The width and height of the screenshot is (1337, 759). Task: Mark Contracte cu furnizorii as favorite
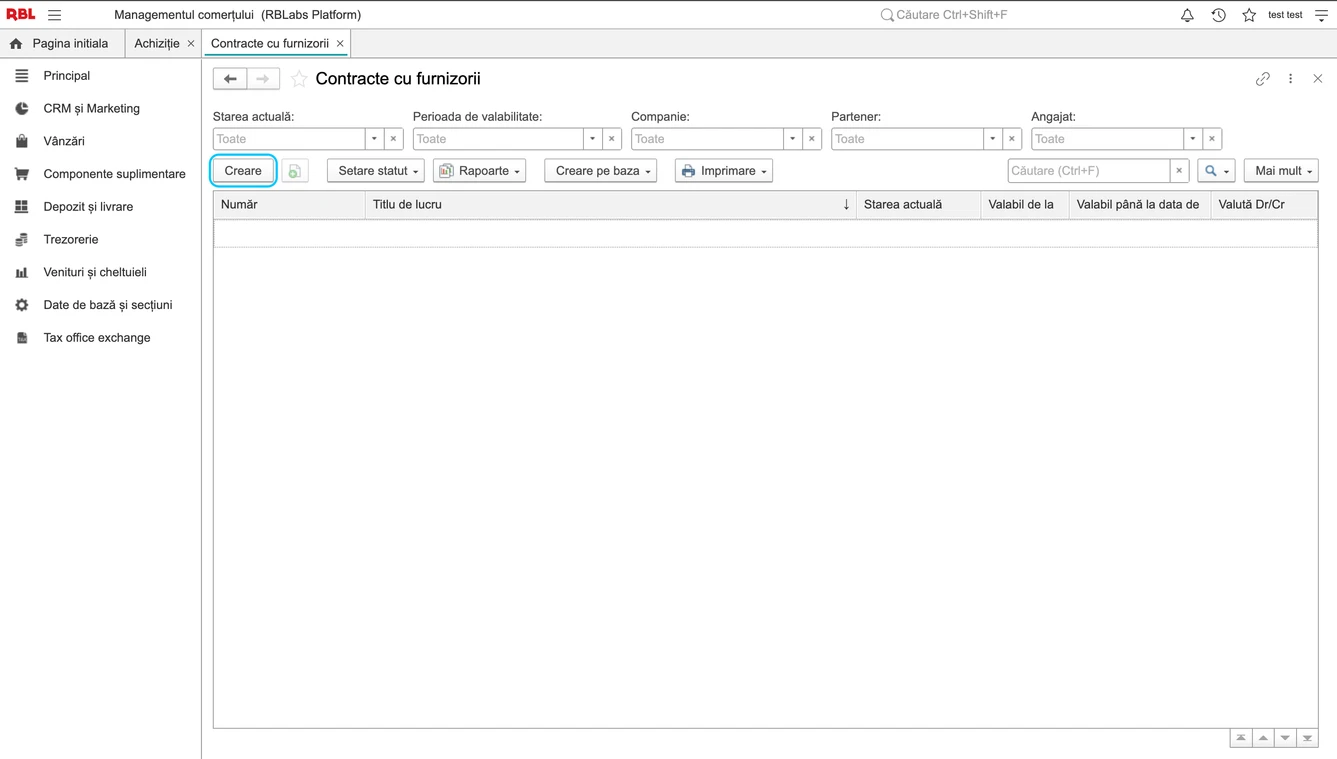coord(299,79)
